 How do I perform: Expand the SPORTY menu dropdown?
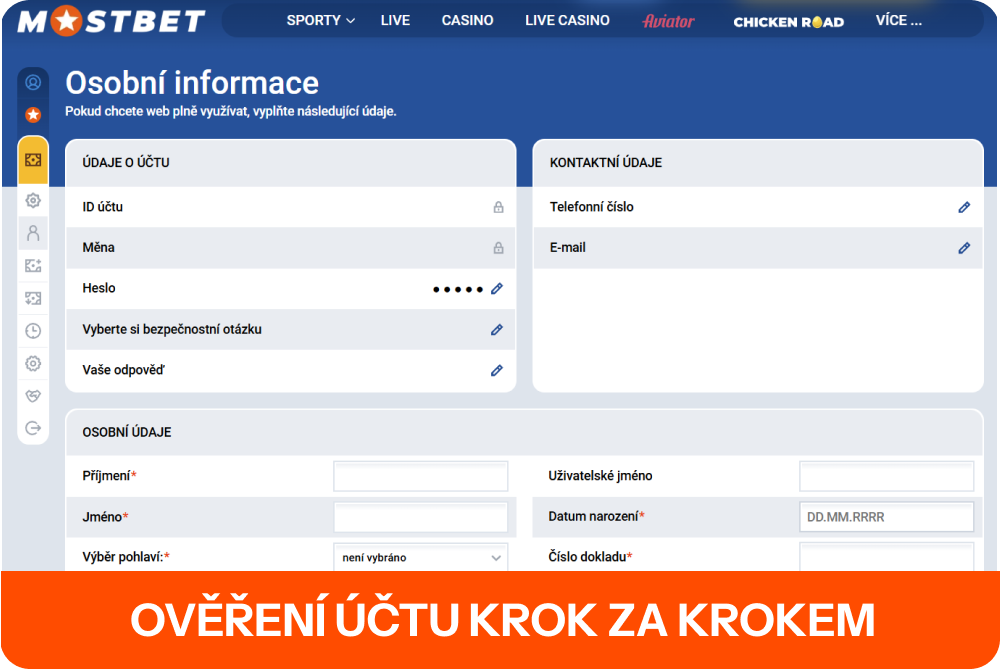pyautogui.click(x=321, y=20)
